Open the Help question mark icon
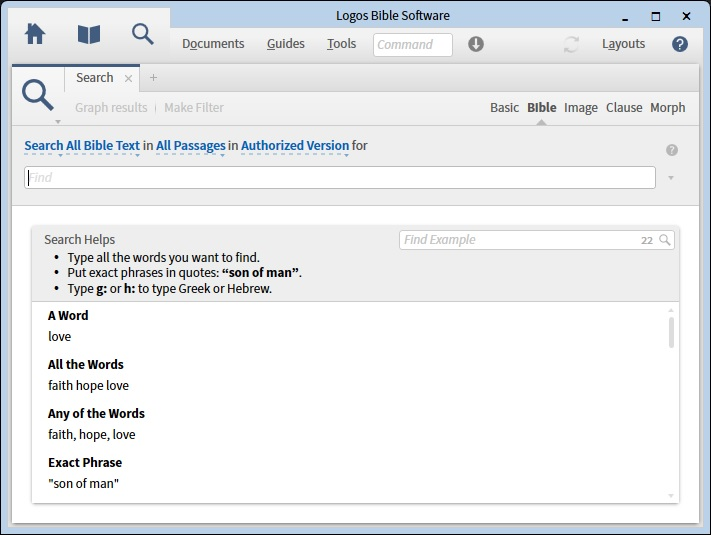 pos(680,44)
